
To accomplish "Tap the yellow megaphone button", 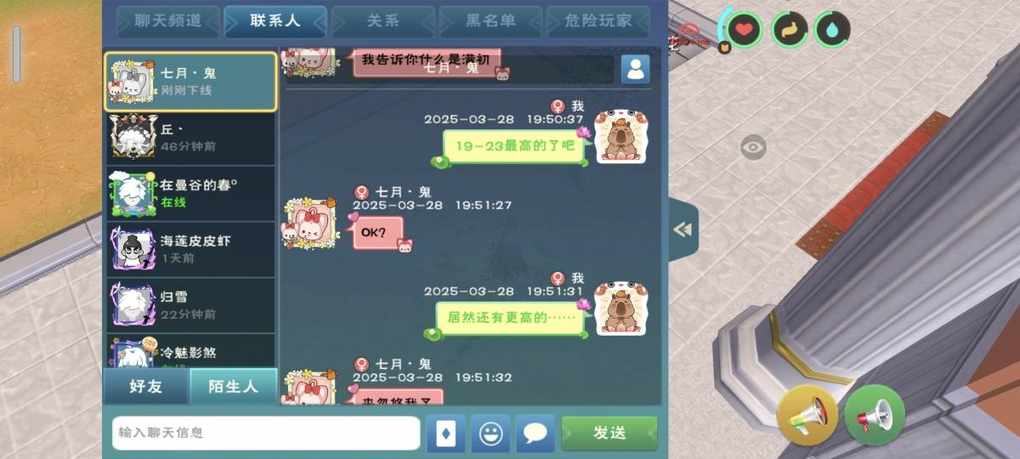I will 807,415.
